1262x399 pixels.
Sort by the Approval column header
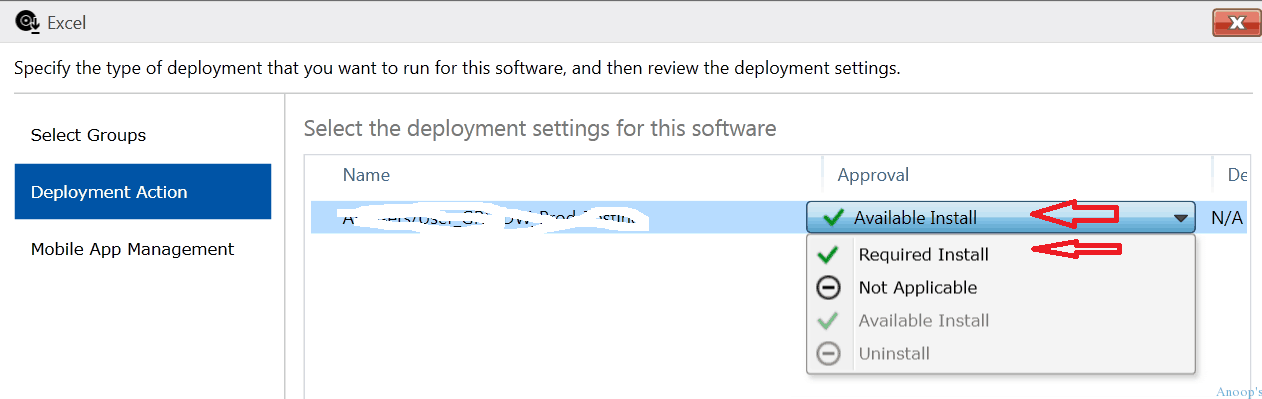pyautogui.click(x=873, y=175)
